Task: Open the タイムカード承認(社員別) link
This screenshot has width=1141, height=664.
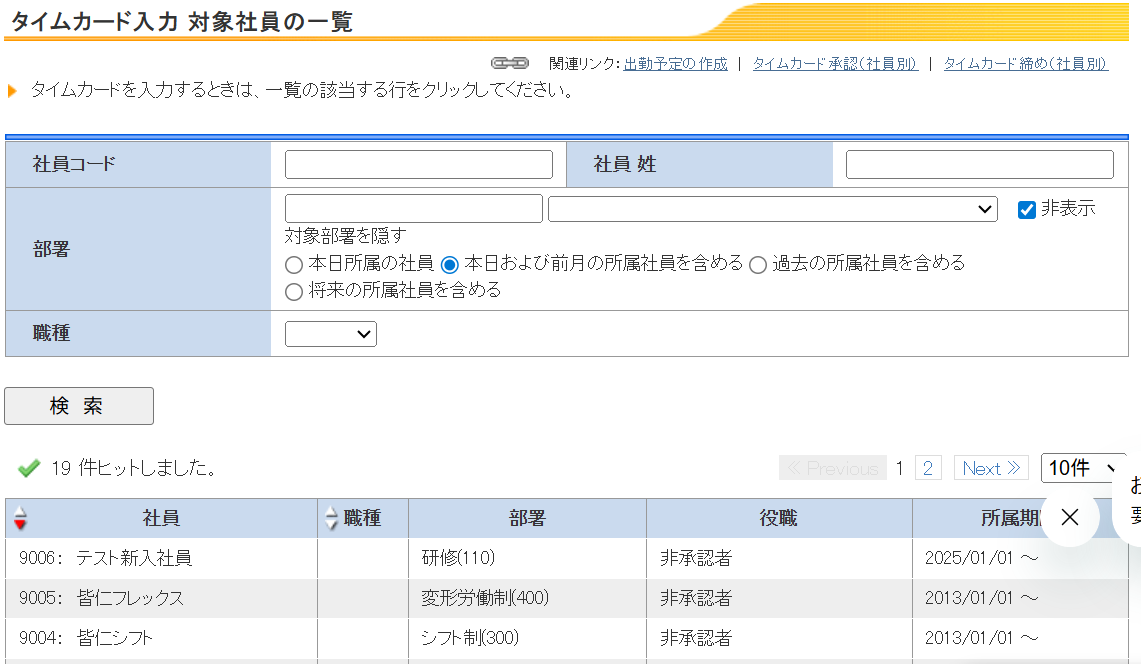Action: [834, 63]
